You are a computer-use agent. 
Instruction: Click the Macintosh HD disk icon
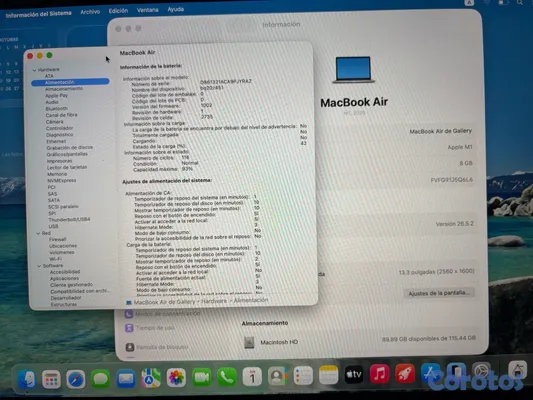[x=249, y=342]
